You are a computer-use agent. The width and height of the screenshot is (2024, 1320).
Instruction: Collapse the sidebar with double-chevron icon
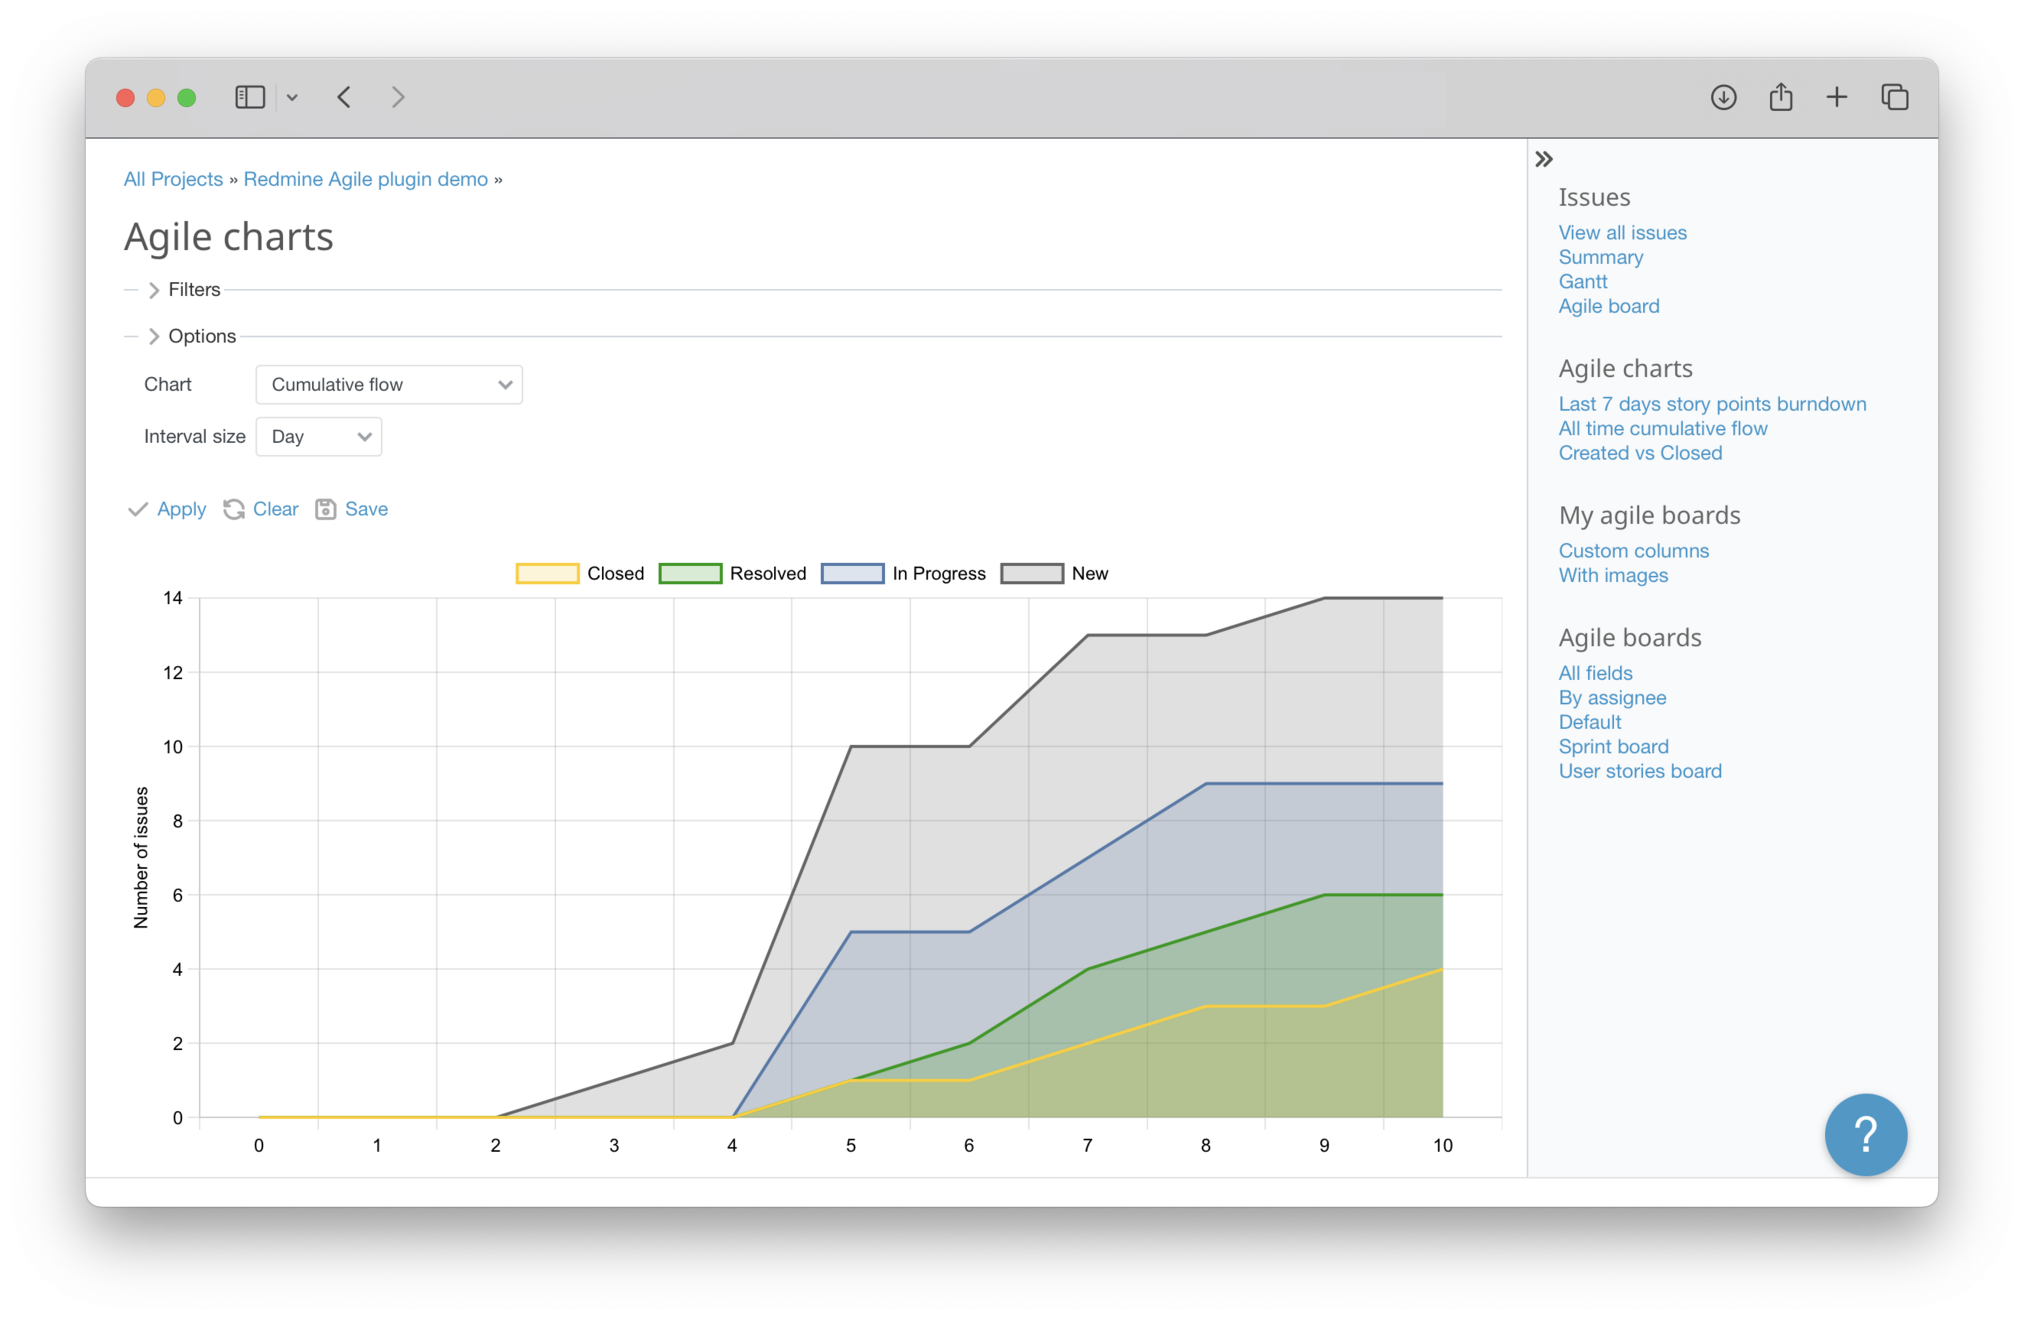tap(1544, 159)
